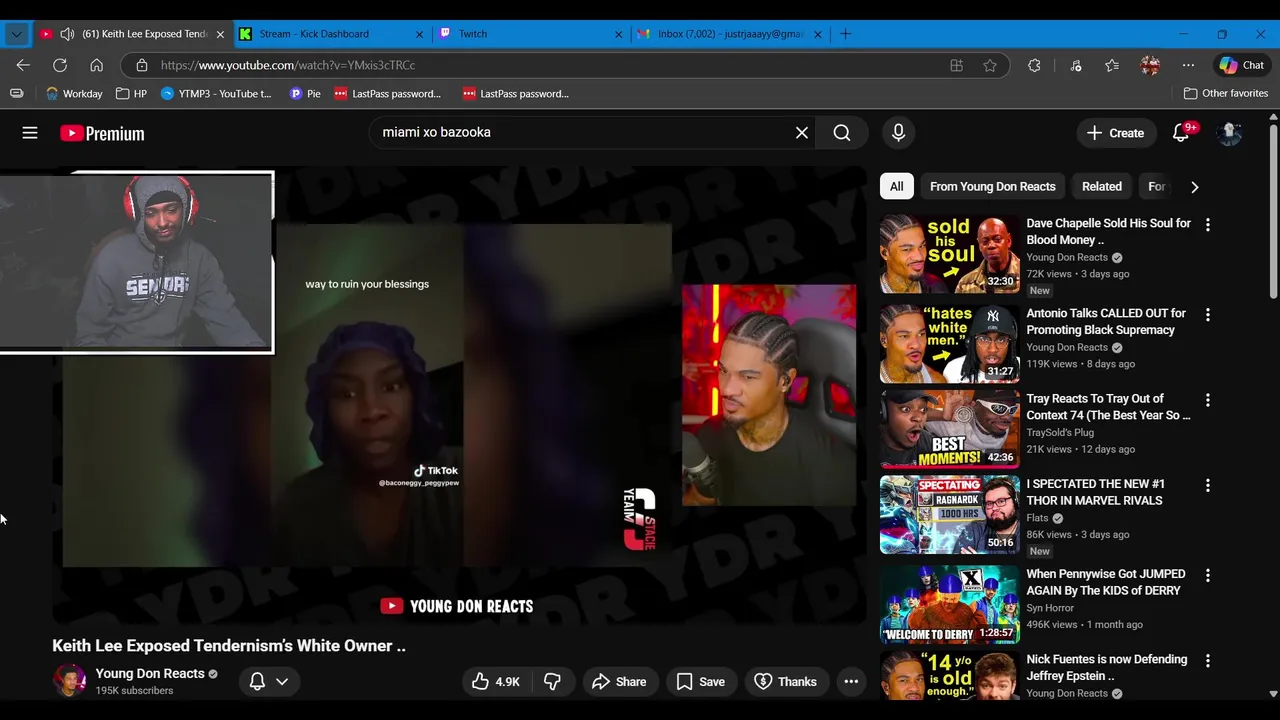Start search with voice microphone

898,132
